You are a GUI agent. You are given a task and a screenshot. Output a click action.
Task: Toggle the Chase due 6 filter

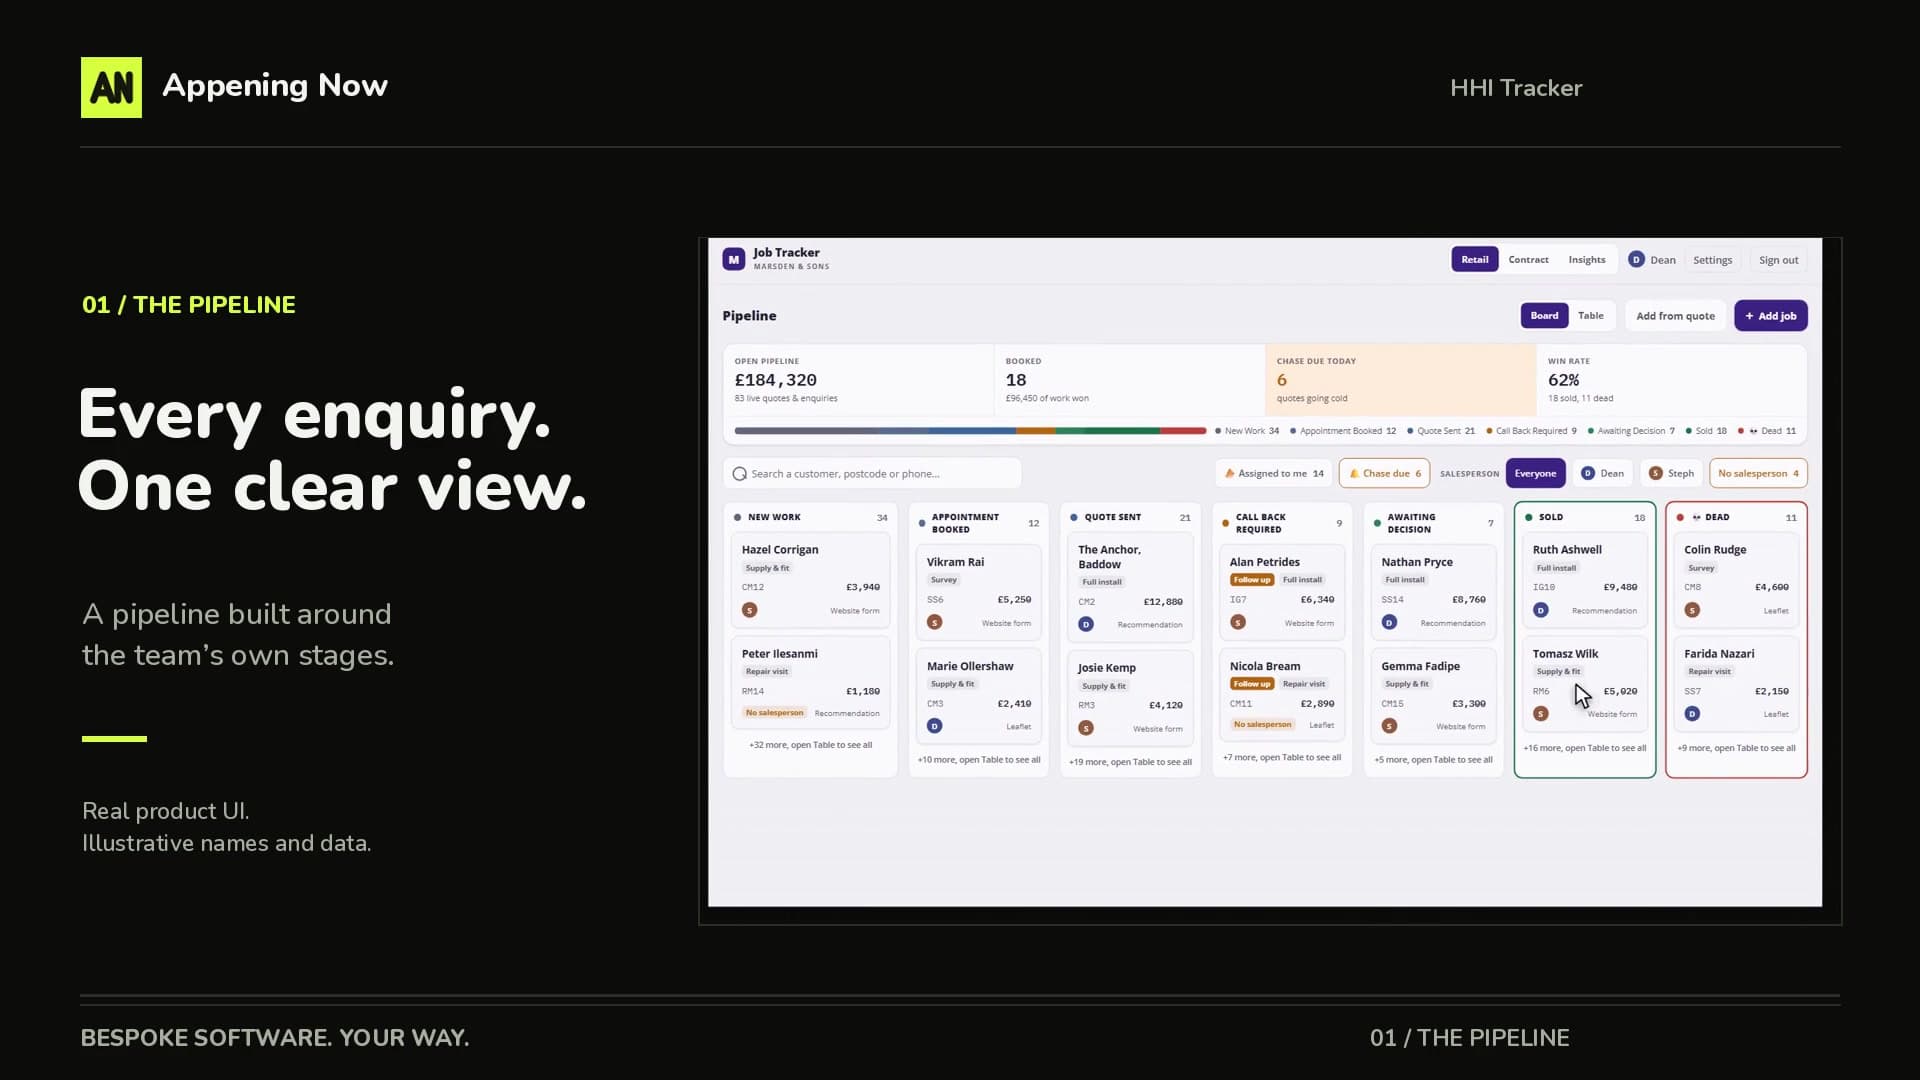coord(1385,474)
